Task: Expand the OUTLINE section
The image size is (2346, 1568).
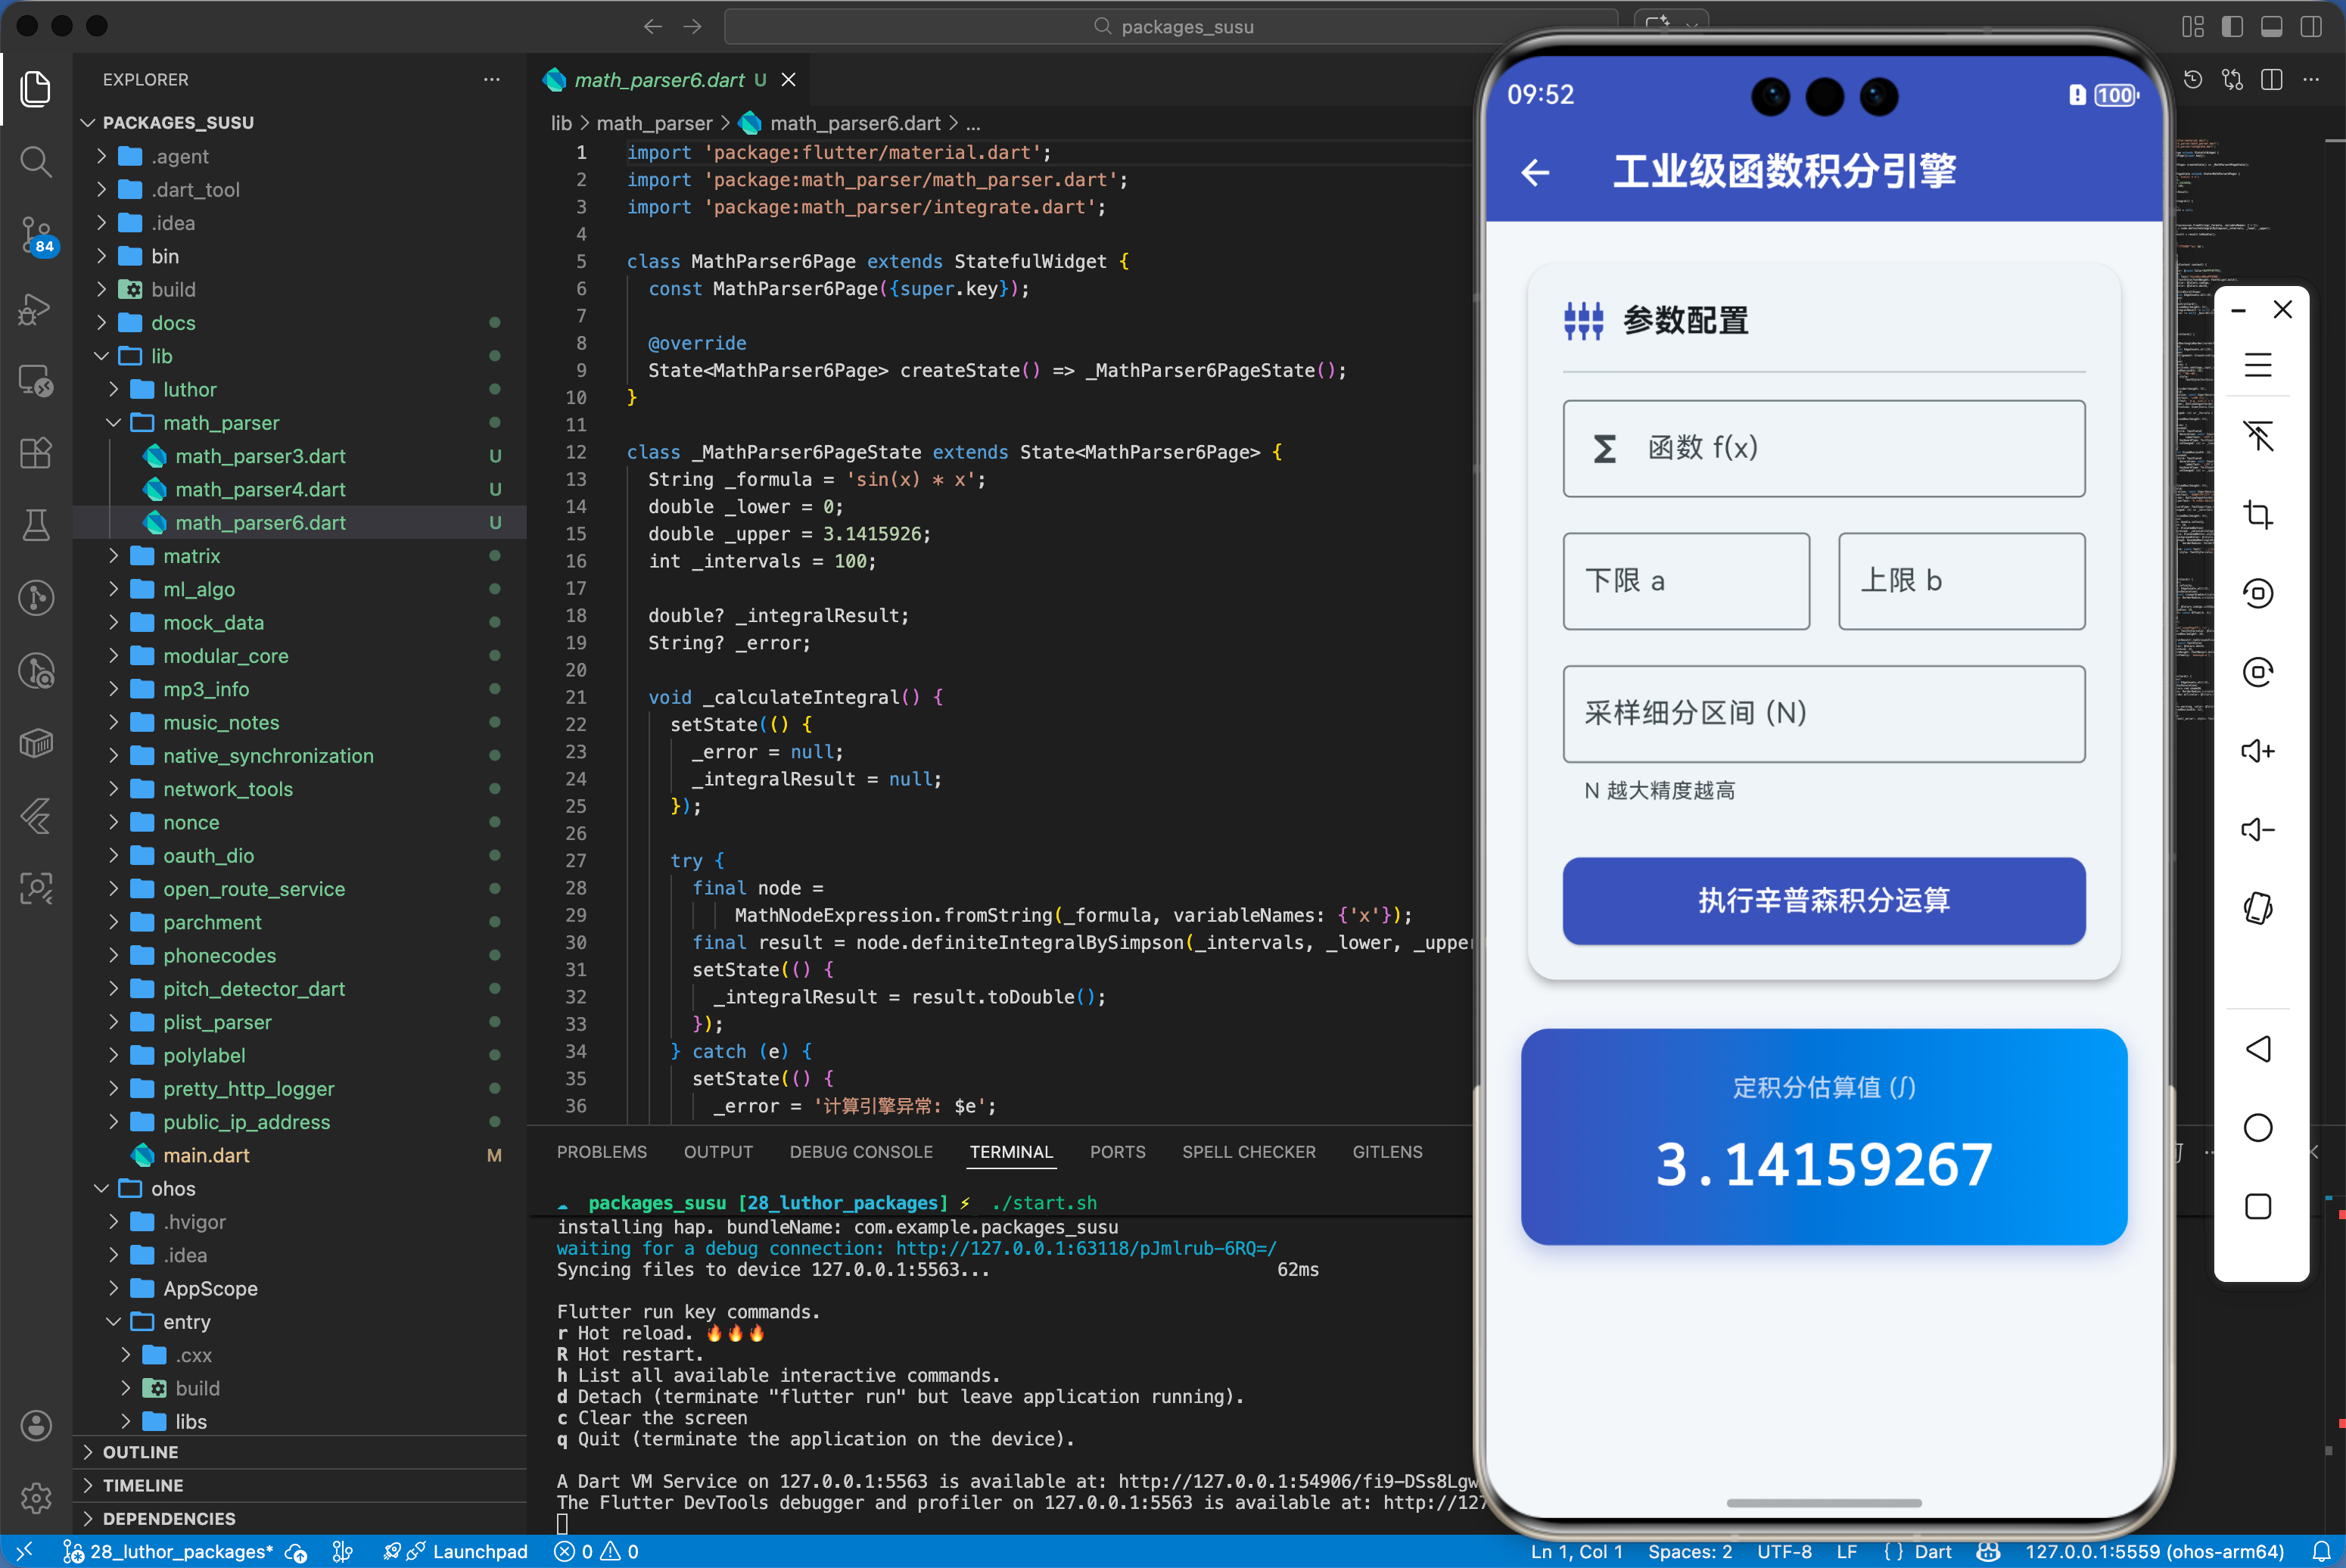Action: (140, 1452)
